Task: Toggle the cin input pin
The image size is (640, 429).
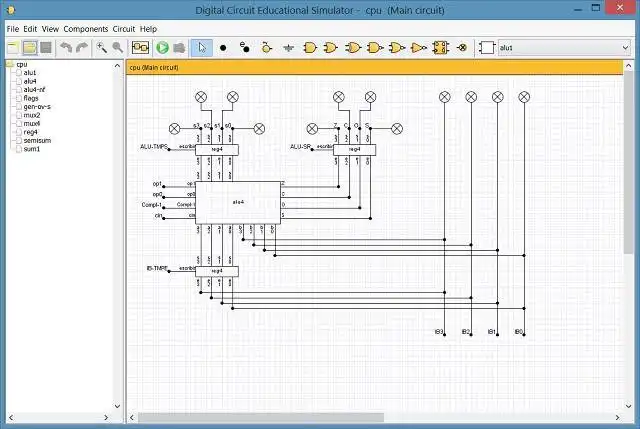Action: tap(164, 218)
